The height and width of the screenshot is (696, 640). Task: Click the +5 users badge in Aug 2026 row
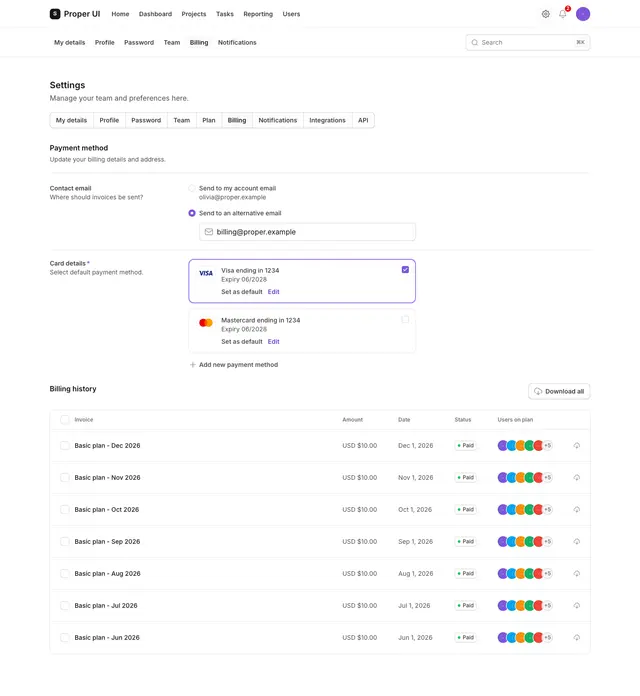click(548, 573)
